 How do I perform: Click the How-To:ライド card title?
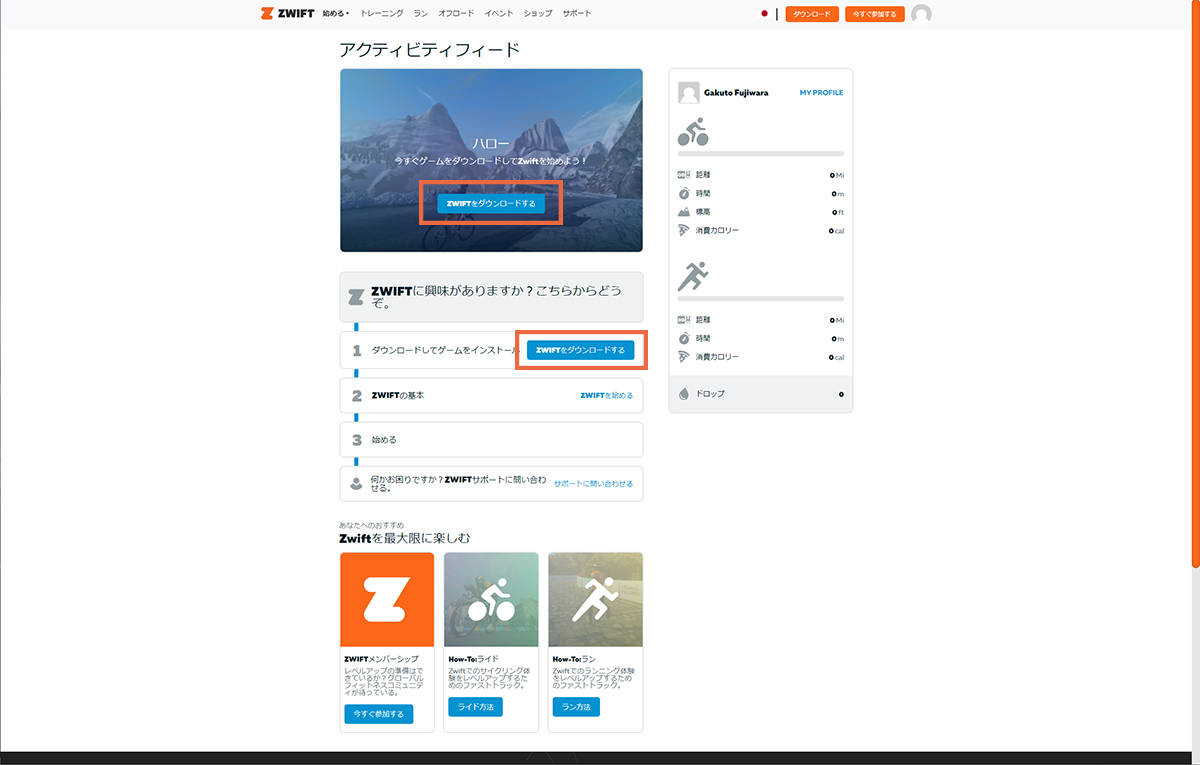click(473, 659)
